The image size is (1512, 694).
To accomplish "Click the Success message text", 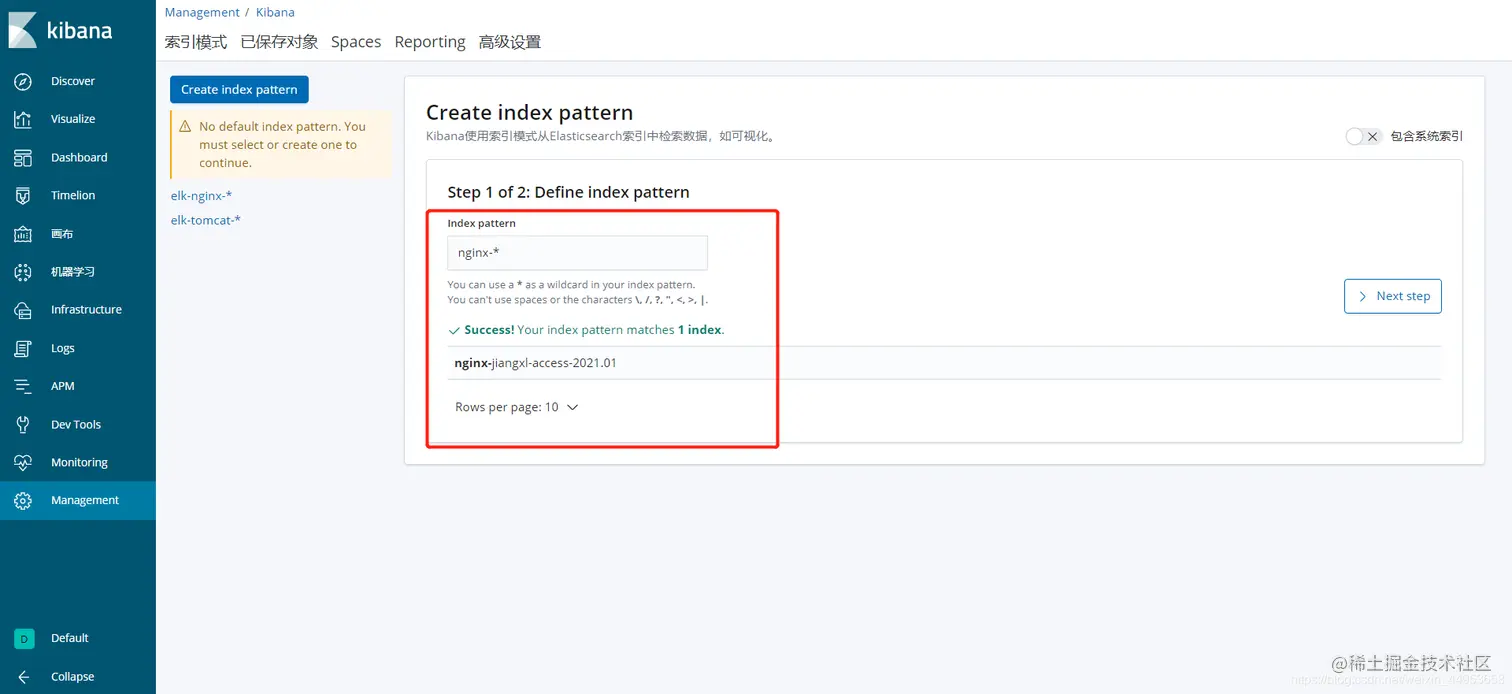I will 594,330.
